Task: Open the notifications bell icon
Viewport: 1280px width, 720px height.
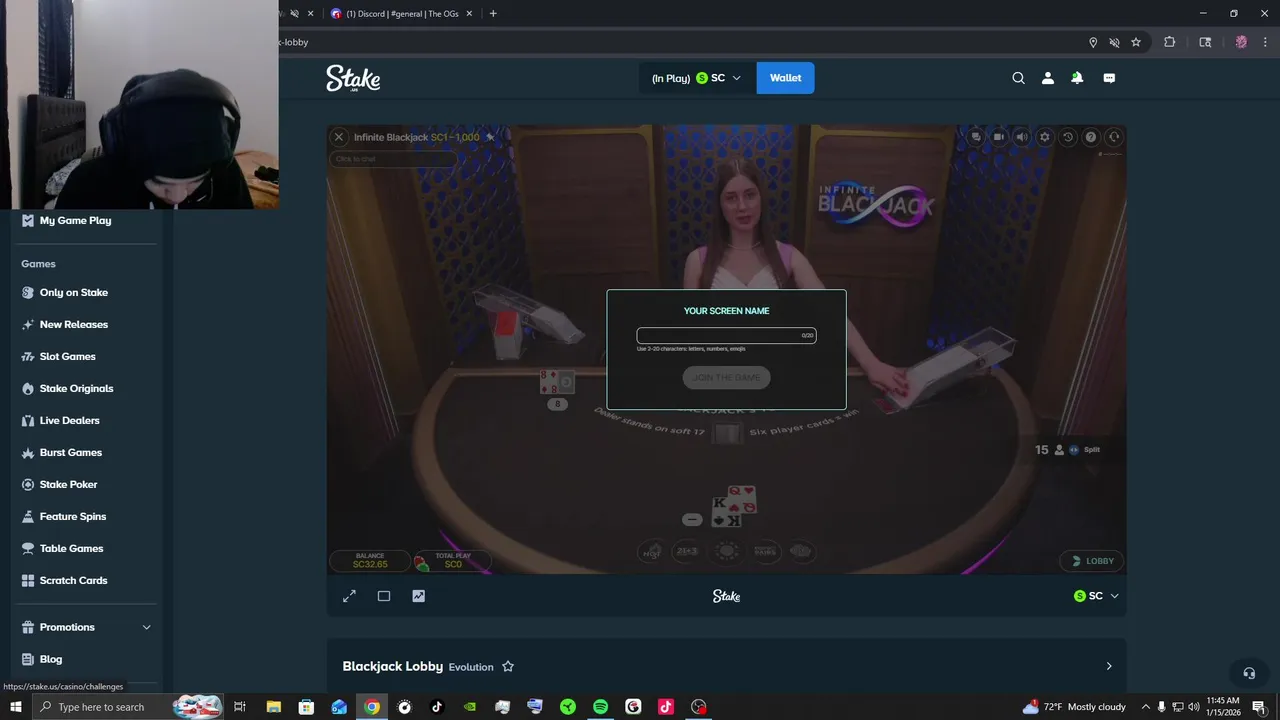Action: (x=1077, y=78)
